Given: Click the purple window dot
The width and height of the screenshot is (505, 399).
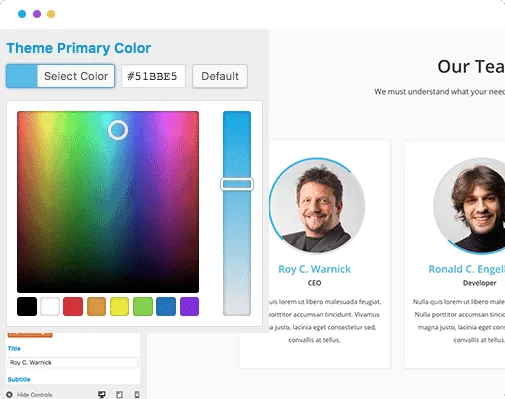Looking at the screenshot, I should point(37,14).
